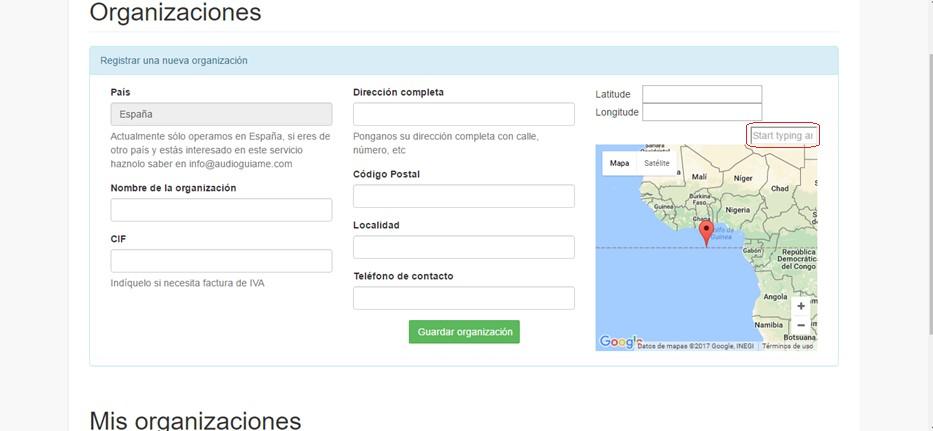Zoom in on the map with plus button
Viewport: 933px width, 431px height.
pyautogui.click(x=800, y=306)
